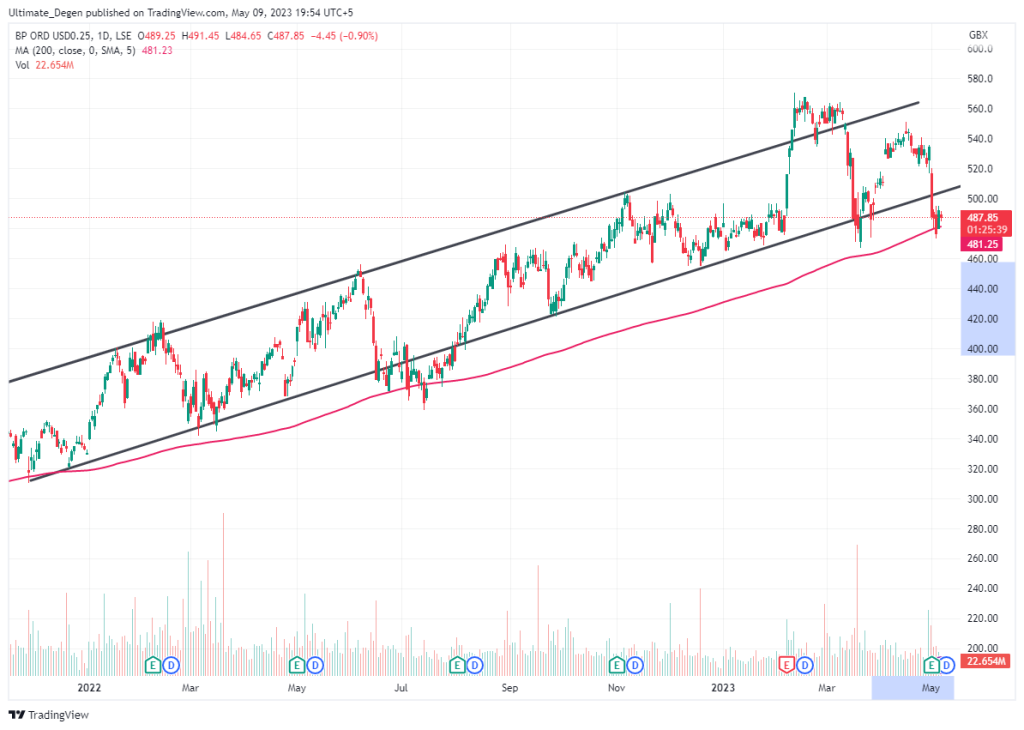Screen dimensions: 1024x730
Task: Click the earnings E marker at Nov 2022
Action: coord(616,665)
